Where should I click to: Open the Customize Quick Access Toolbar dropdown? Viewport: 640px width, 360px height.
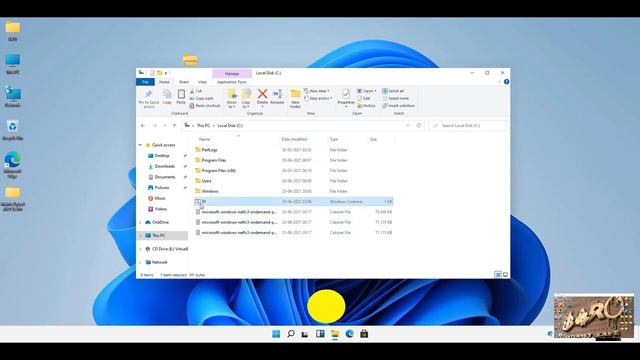166,73
